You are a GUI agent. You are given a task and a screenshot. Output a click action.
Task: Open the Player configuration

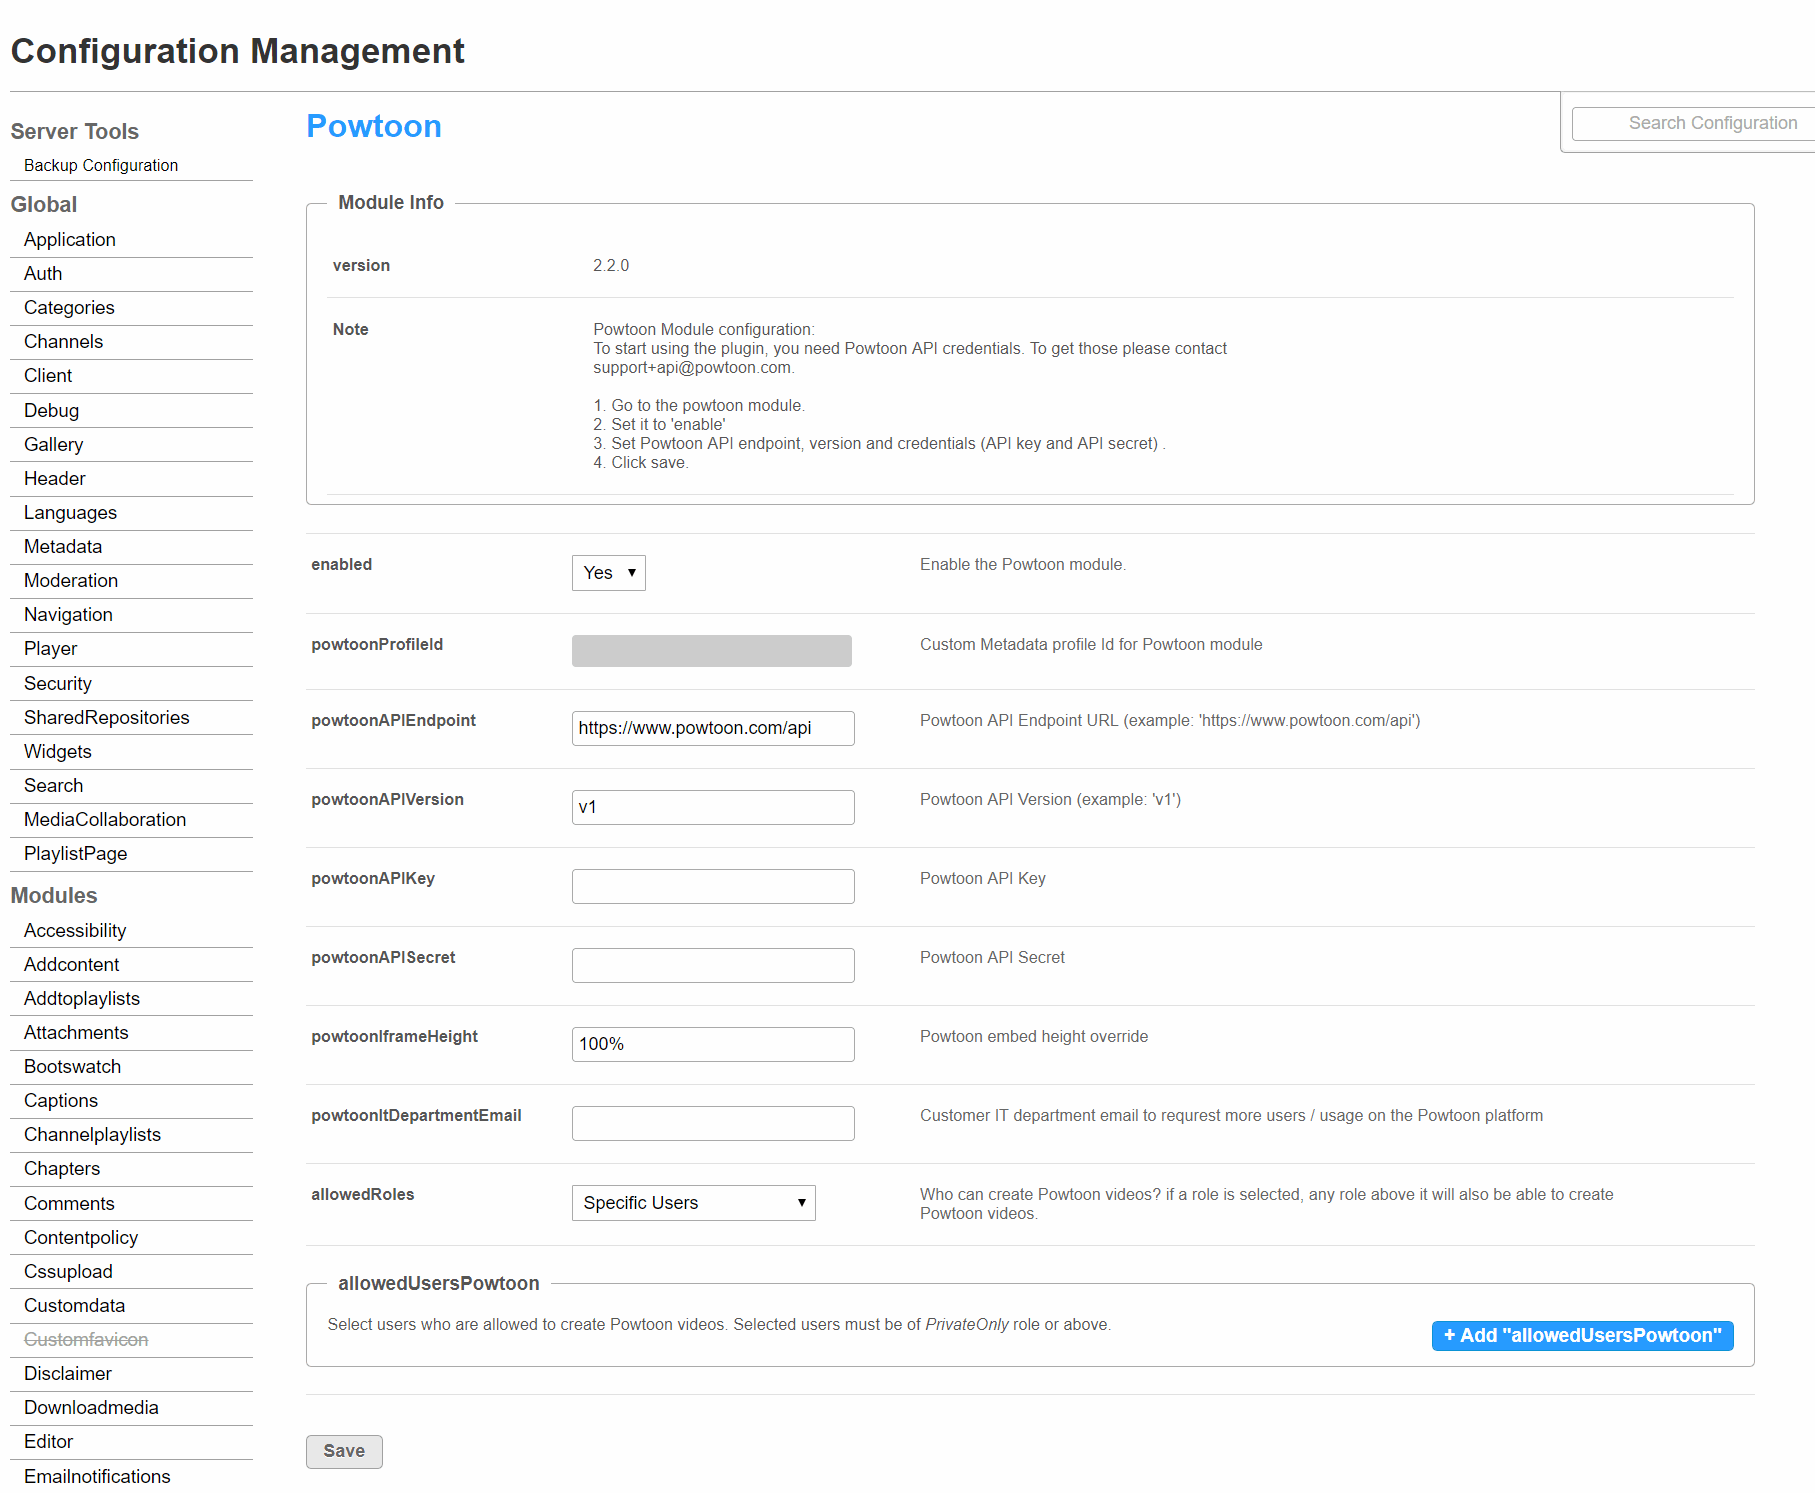click(50, 649)
